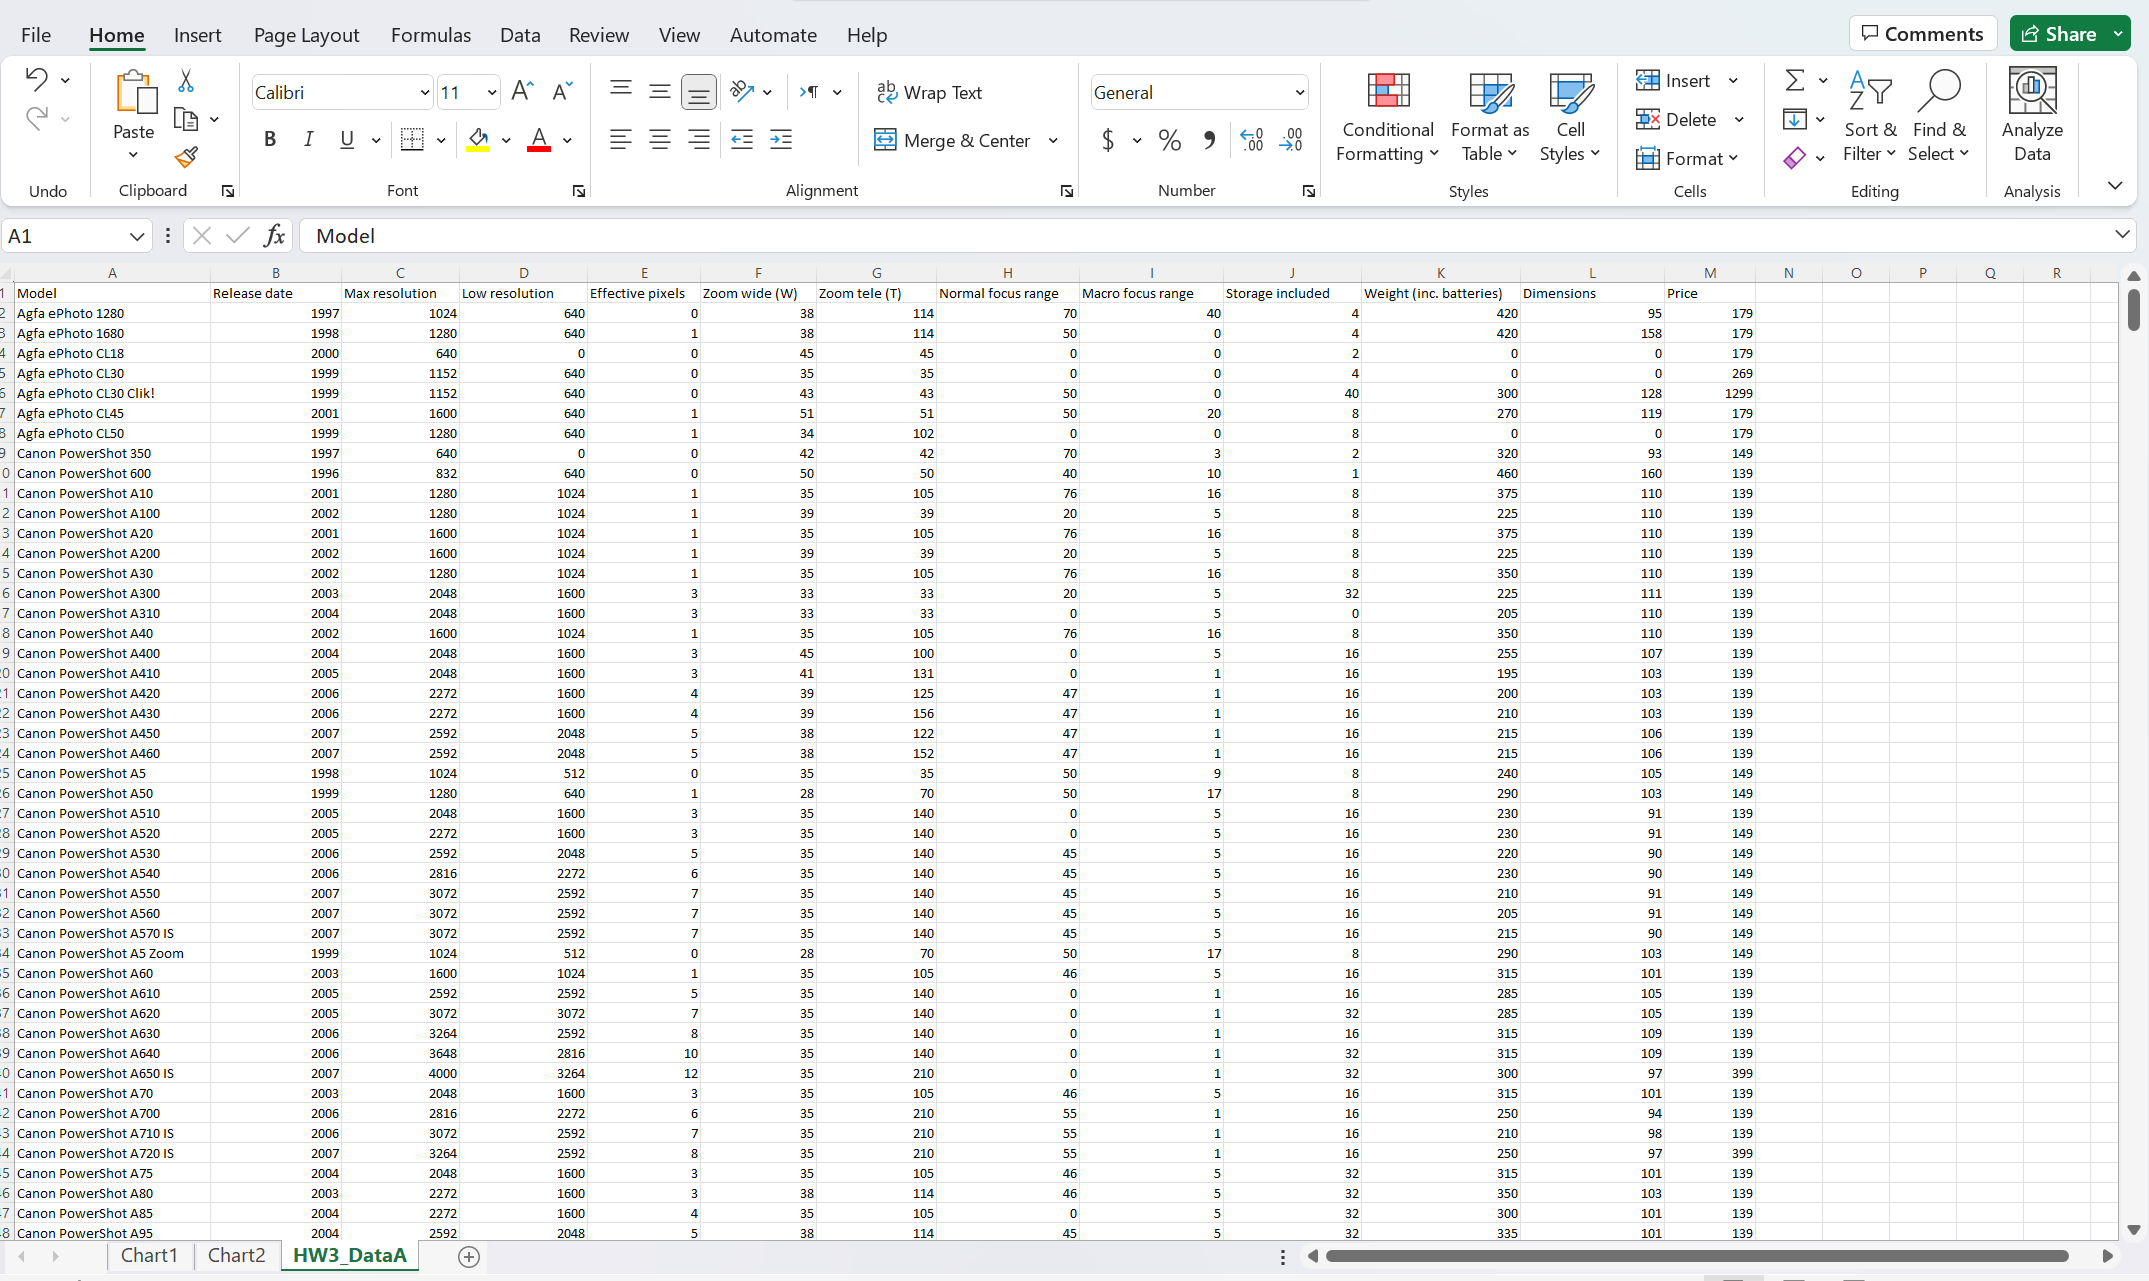Image resolution: width=2149 pixels, height=1281 pixels.
Task: Toggle Wrap Text
Action: [x=930, y=93]
